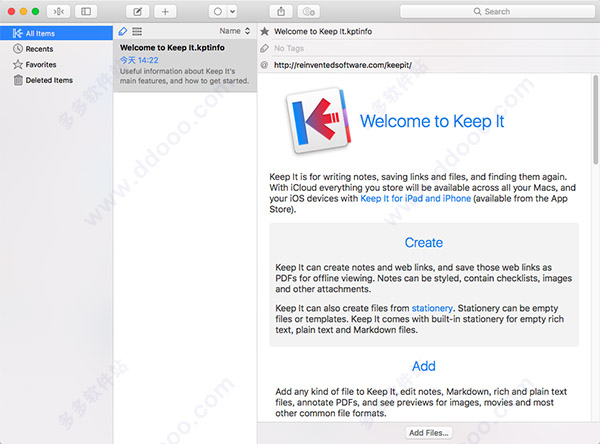Open the Name sort order dropdown
This screenshot has height=444, width=600.
pyautogui.click(x=235, y=31)
